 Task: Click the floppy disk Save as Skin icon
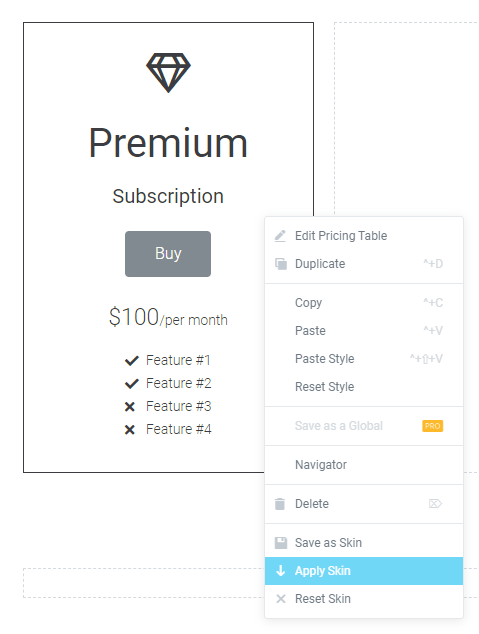[281, 543]
